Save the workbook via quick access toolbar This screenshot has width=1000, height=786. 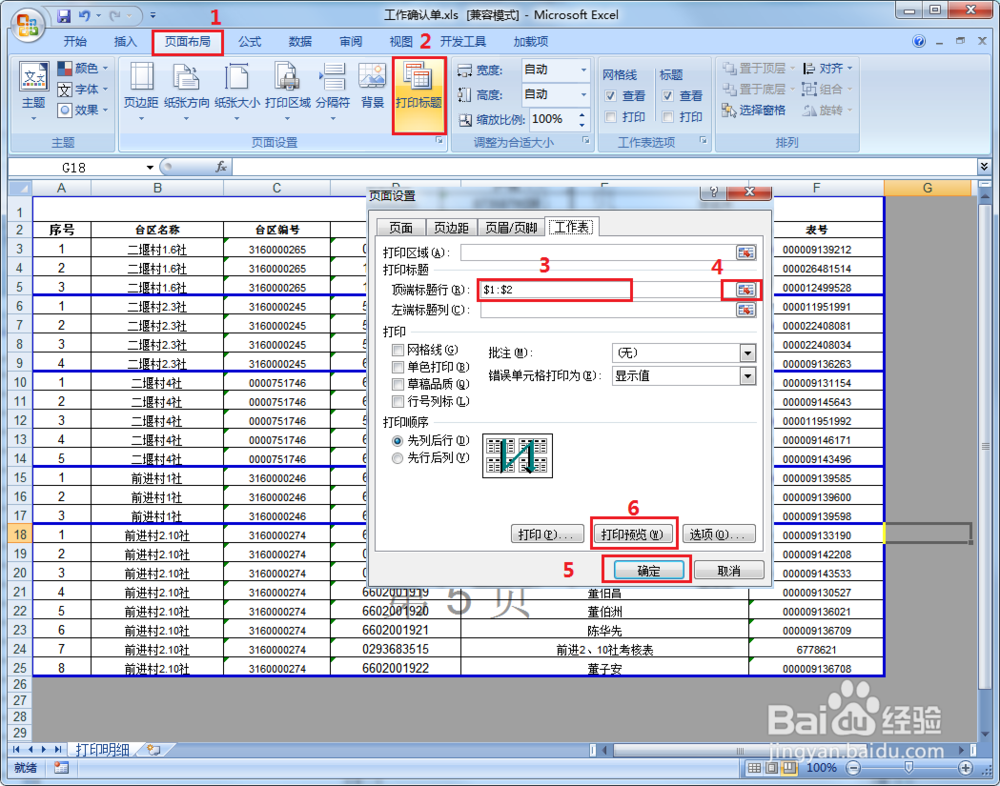pos(63,15)
